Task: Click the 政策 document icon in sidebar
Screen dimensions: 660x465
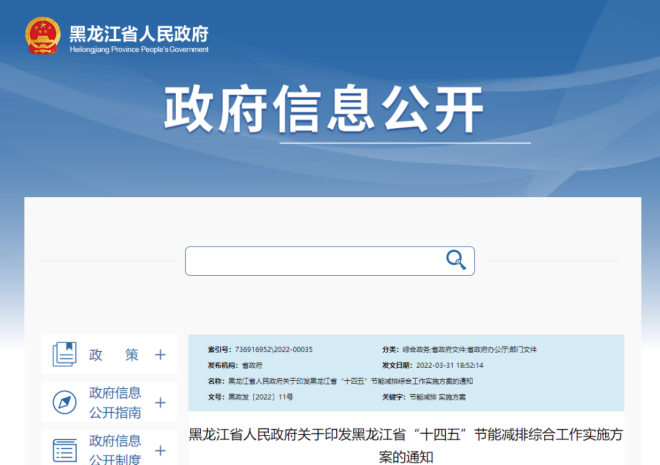Action: click(x=65, y=354)
